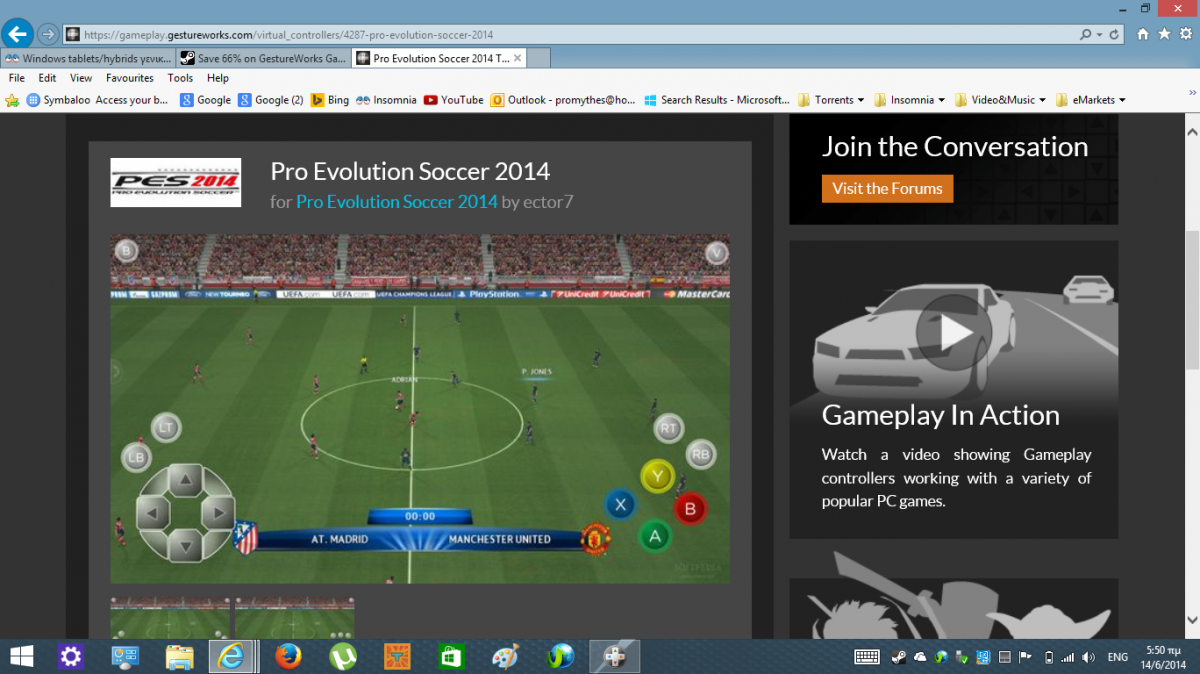Screen dimensions: 1200x674
Task: Select the first screenshot thumbnail below the image
Action: click(x=170, y=618)
